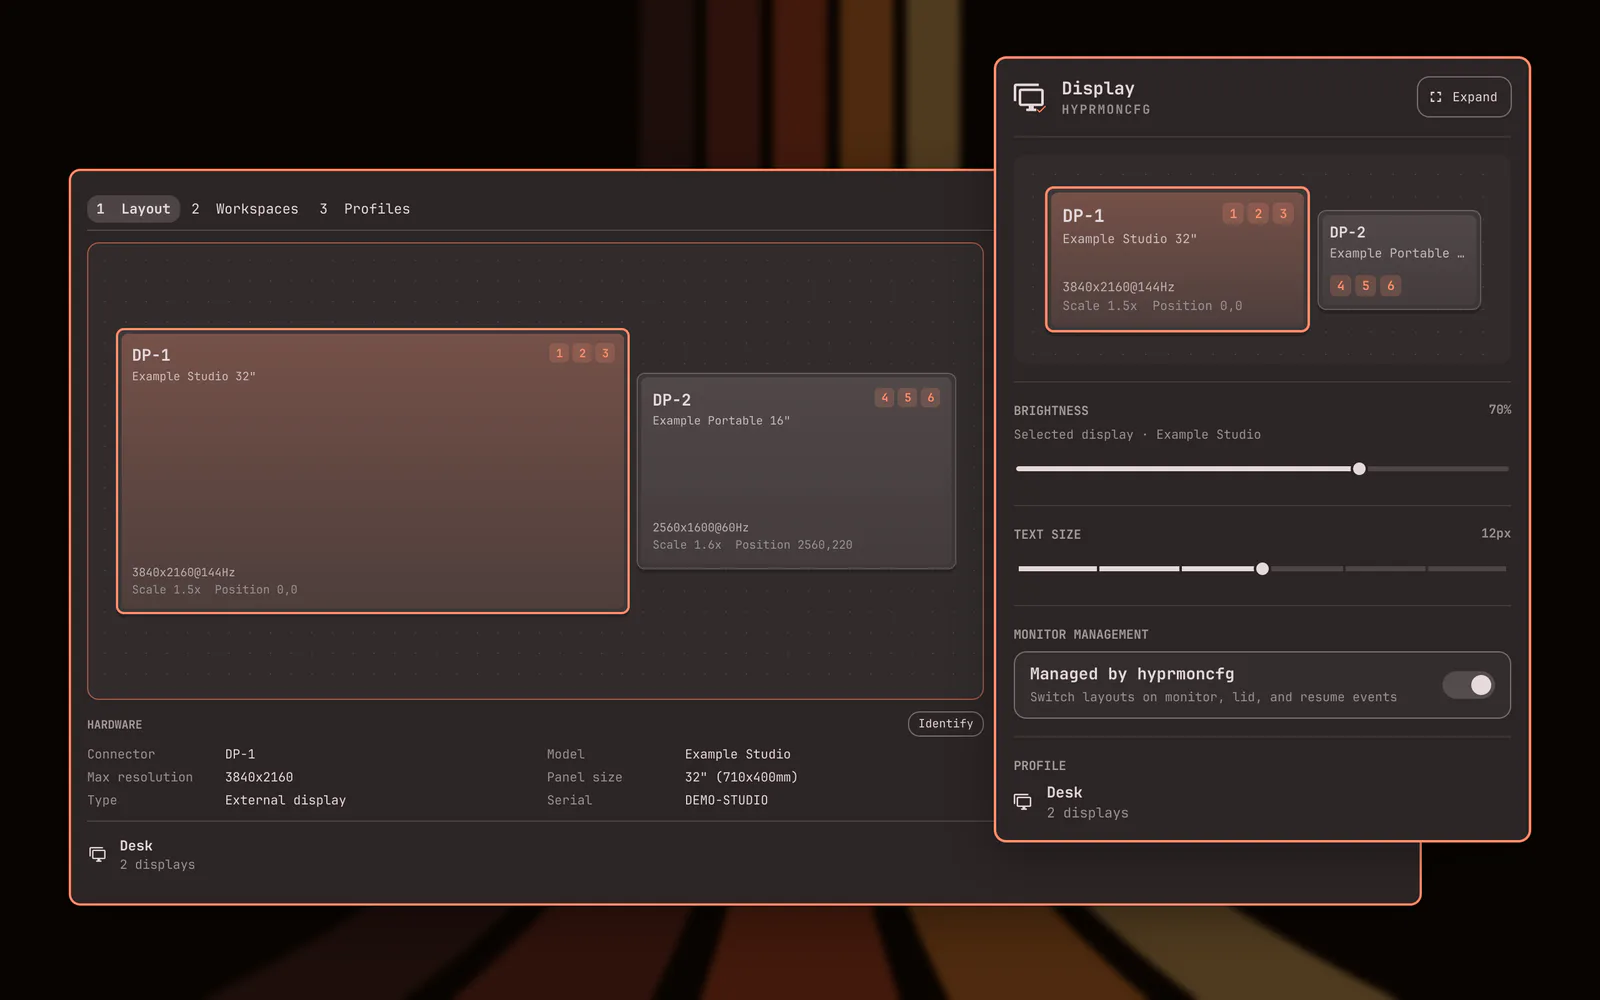1600x1000 pixels.
Task: Click workspace badge 2 on main layout DP-1
Action: (582, 353)
